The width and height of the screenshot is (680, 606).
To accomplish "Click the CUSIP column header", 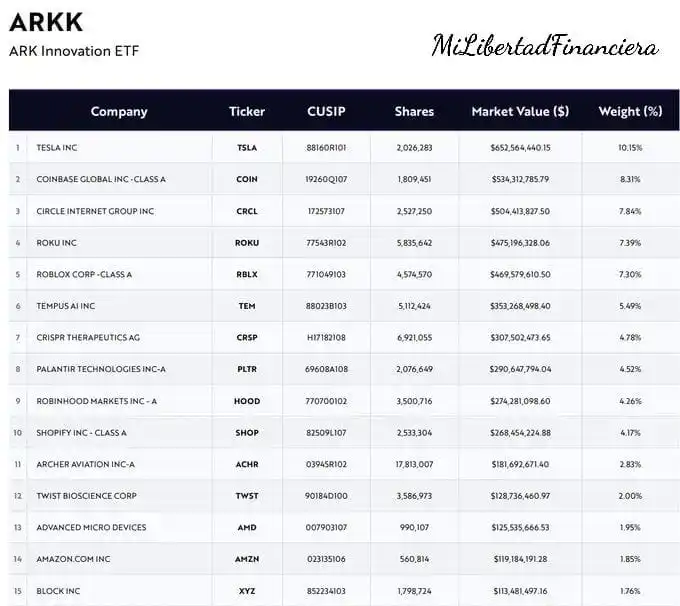I will (326, 111).
